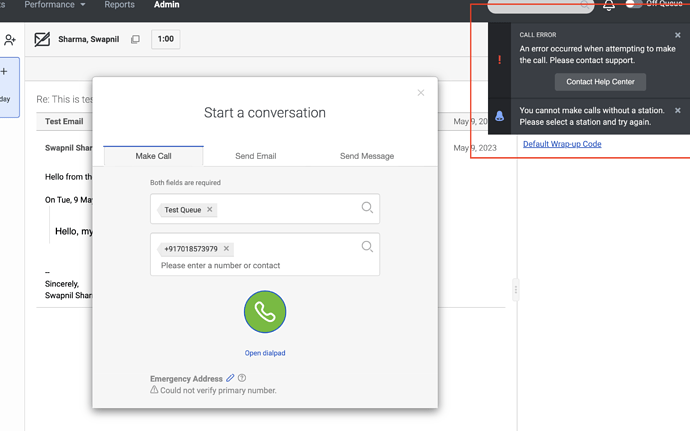
Task: Click the Contact Help Center button
Action: [600, 82]
